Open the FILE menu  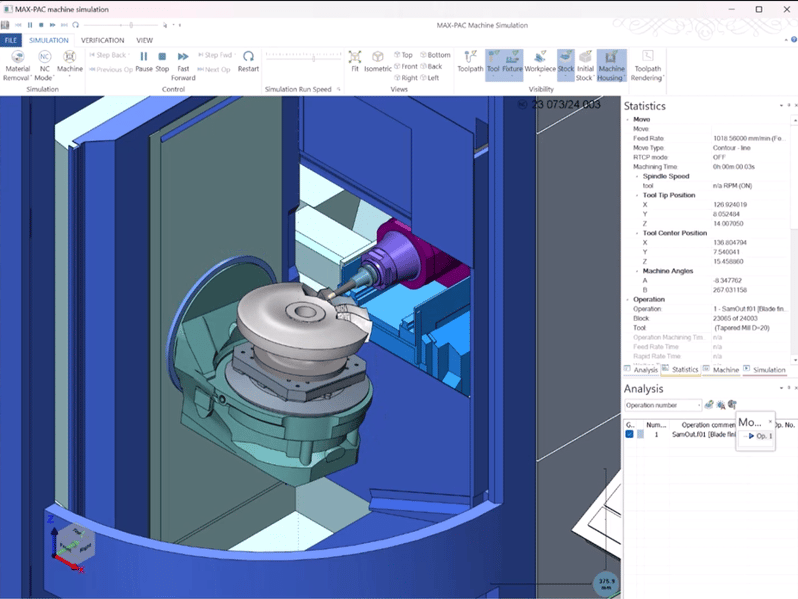(11, 40)
